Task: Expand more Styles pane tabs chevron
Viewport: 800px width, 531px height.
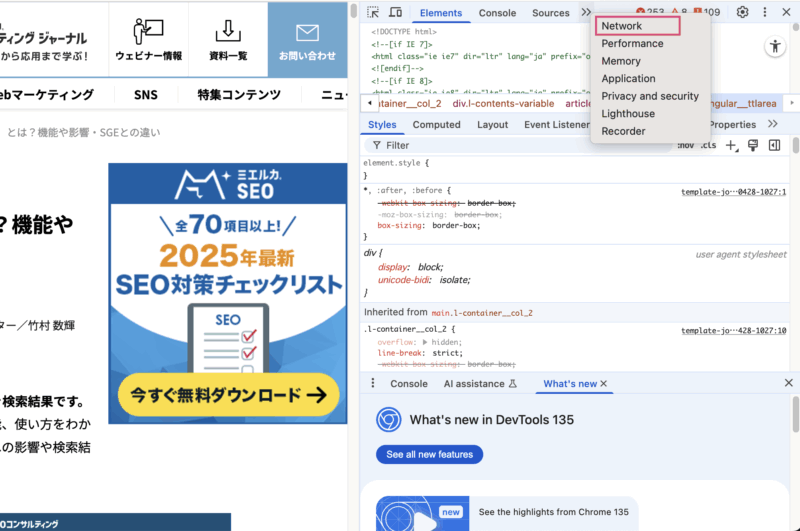Action: [772, 124]
